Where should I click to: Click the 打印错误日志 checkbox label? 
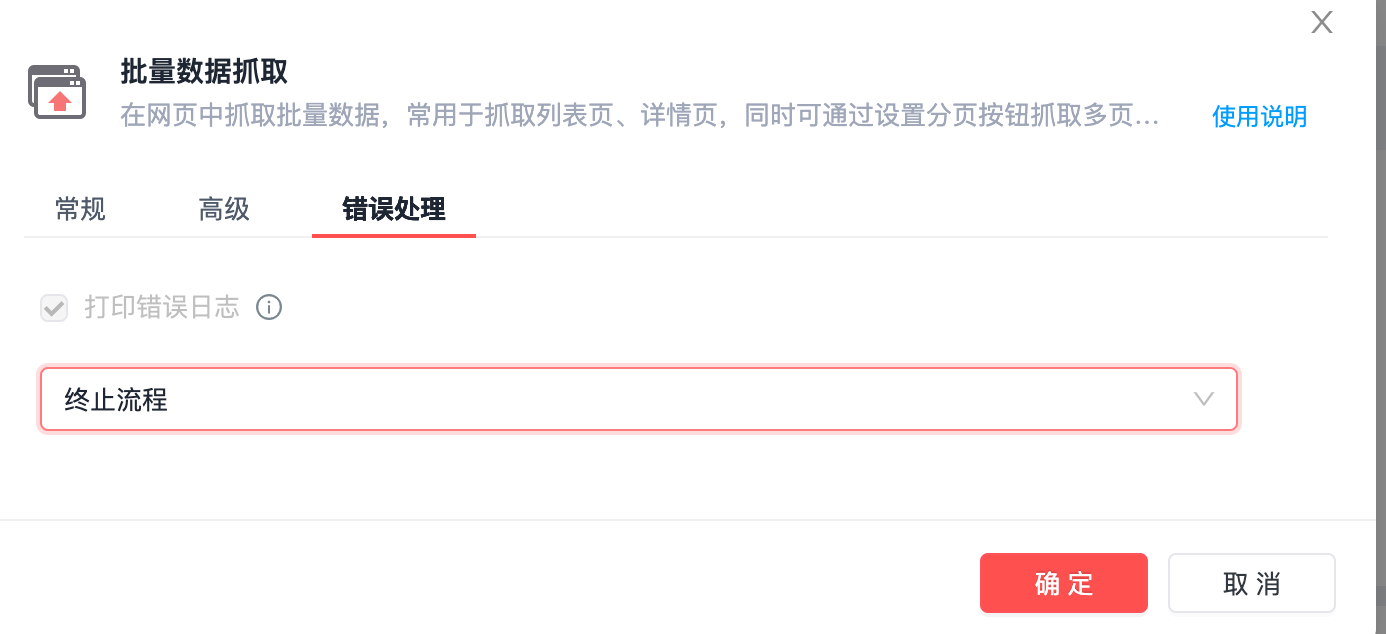pyautogui.click(x=162, y=307)
